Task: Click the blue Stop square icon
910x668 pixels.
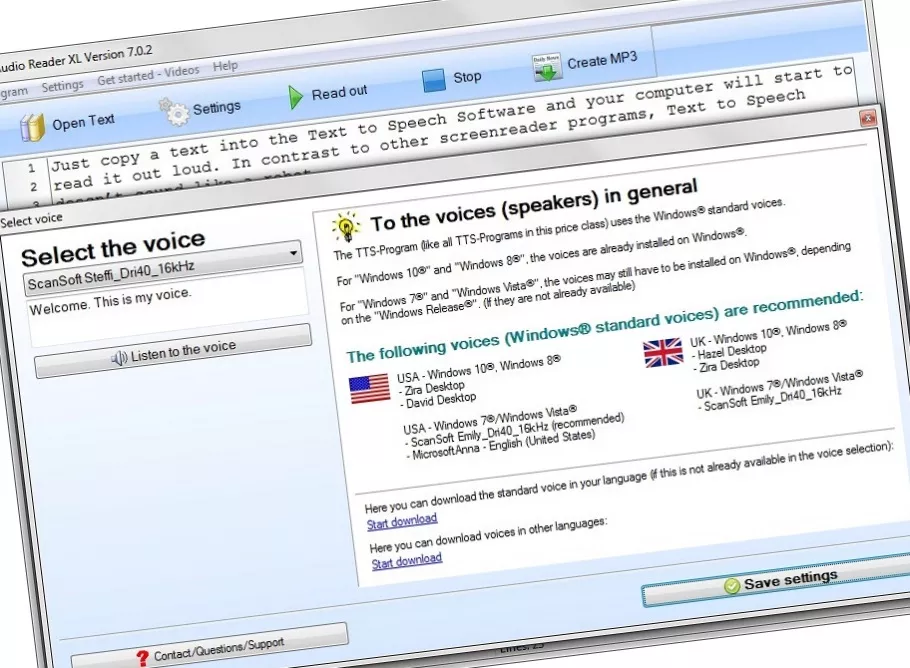Action: click(434, 80)
